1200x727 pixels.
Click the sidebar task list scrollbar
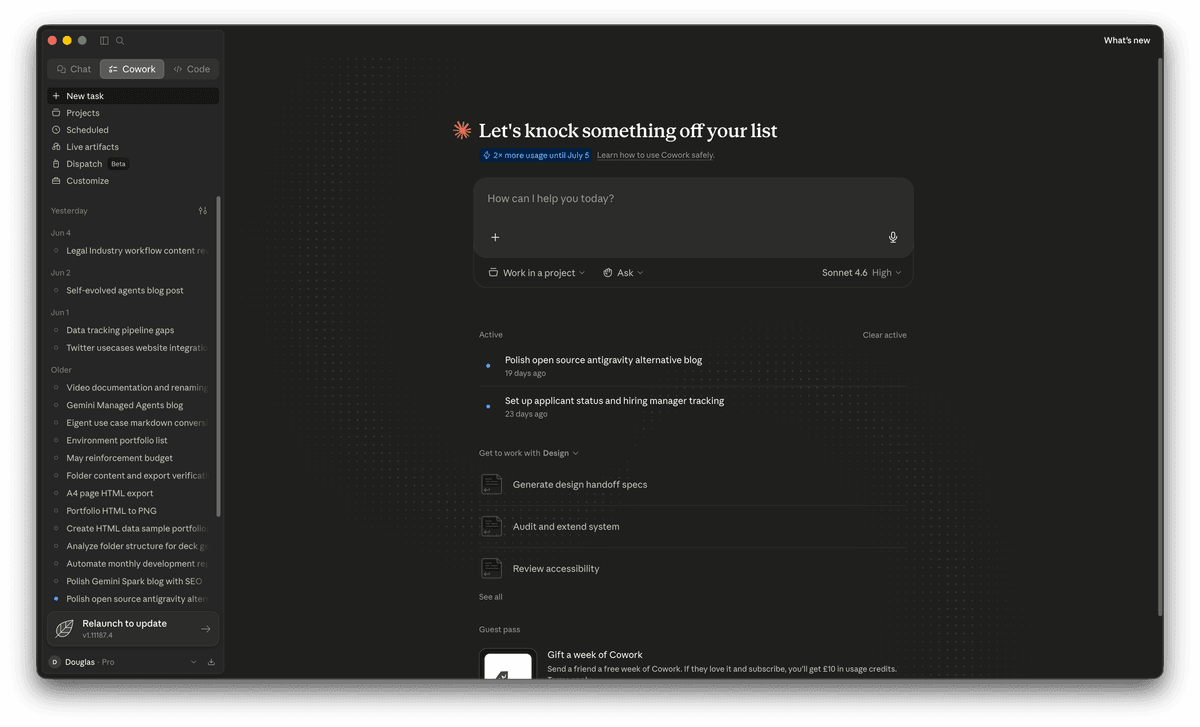pyautogui.click(x=218, y=355)
